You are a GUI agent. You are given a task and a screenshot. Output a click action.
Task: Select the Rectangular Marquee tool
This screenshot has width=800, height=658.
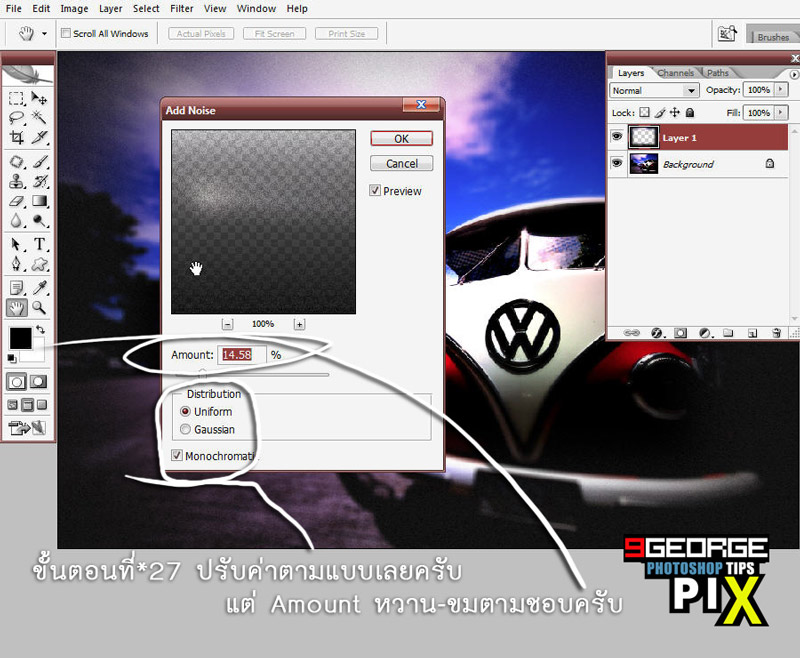16,97
